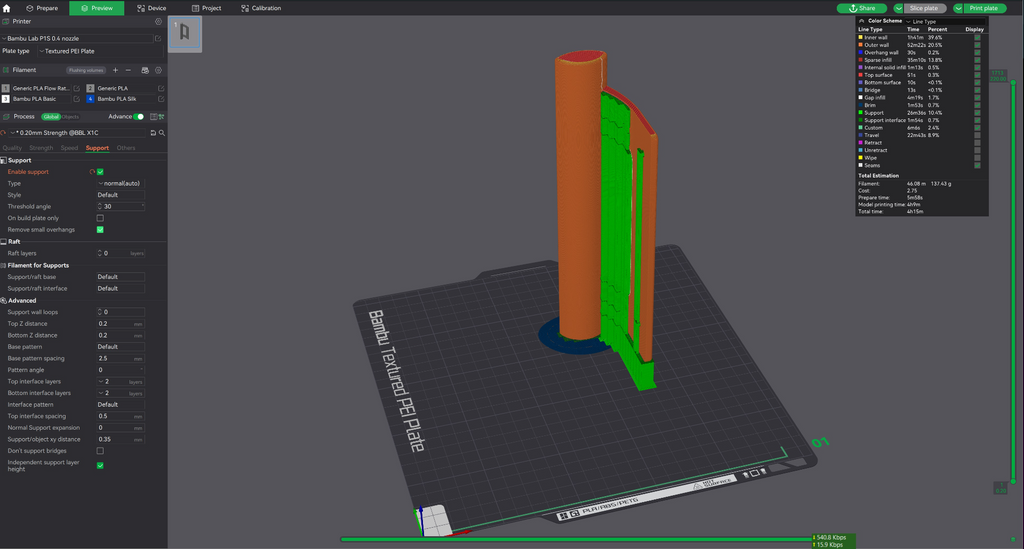Edit Generic PLA Flow Rate filament preset
Image resolution: width=1024 pixels, height=549 pixels.
pyautogui.click(x=76, y=88)
